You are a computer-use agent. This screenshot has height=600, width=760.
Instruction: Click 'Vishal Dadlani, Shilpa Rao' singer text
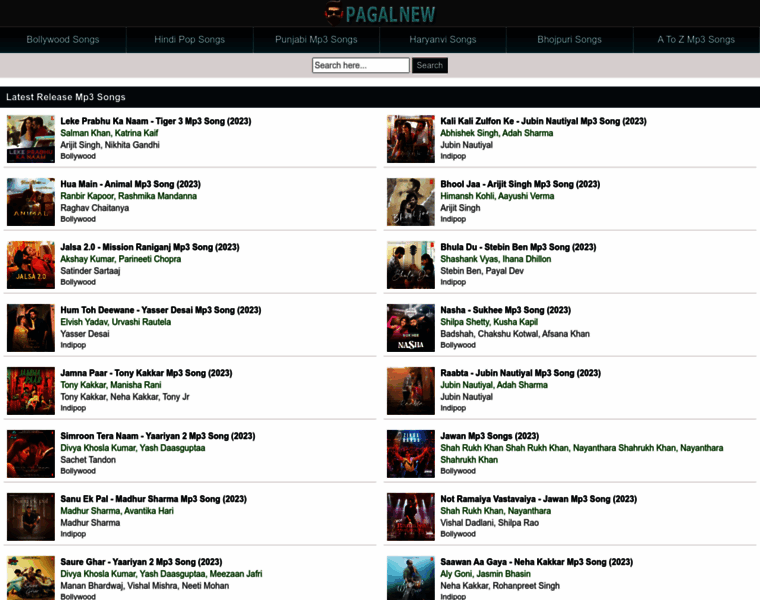(490, 523)
